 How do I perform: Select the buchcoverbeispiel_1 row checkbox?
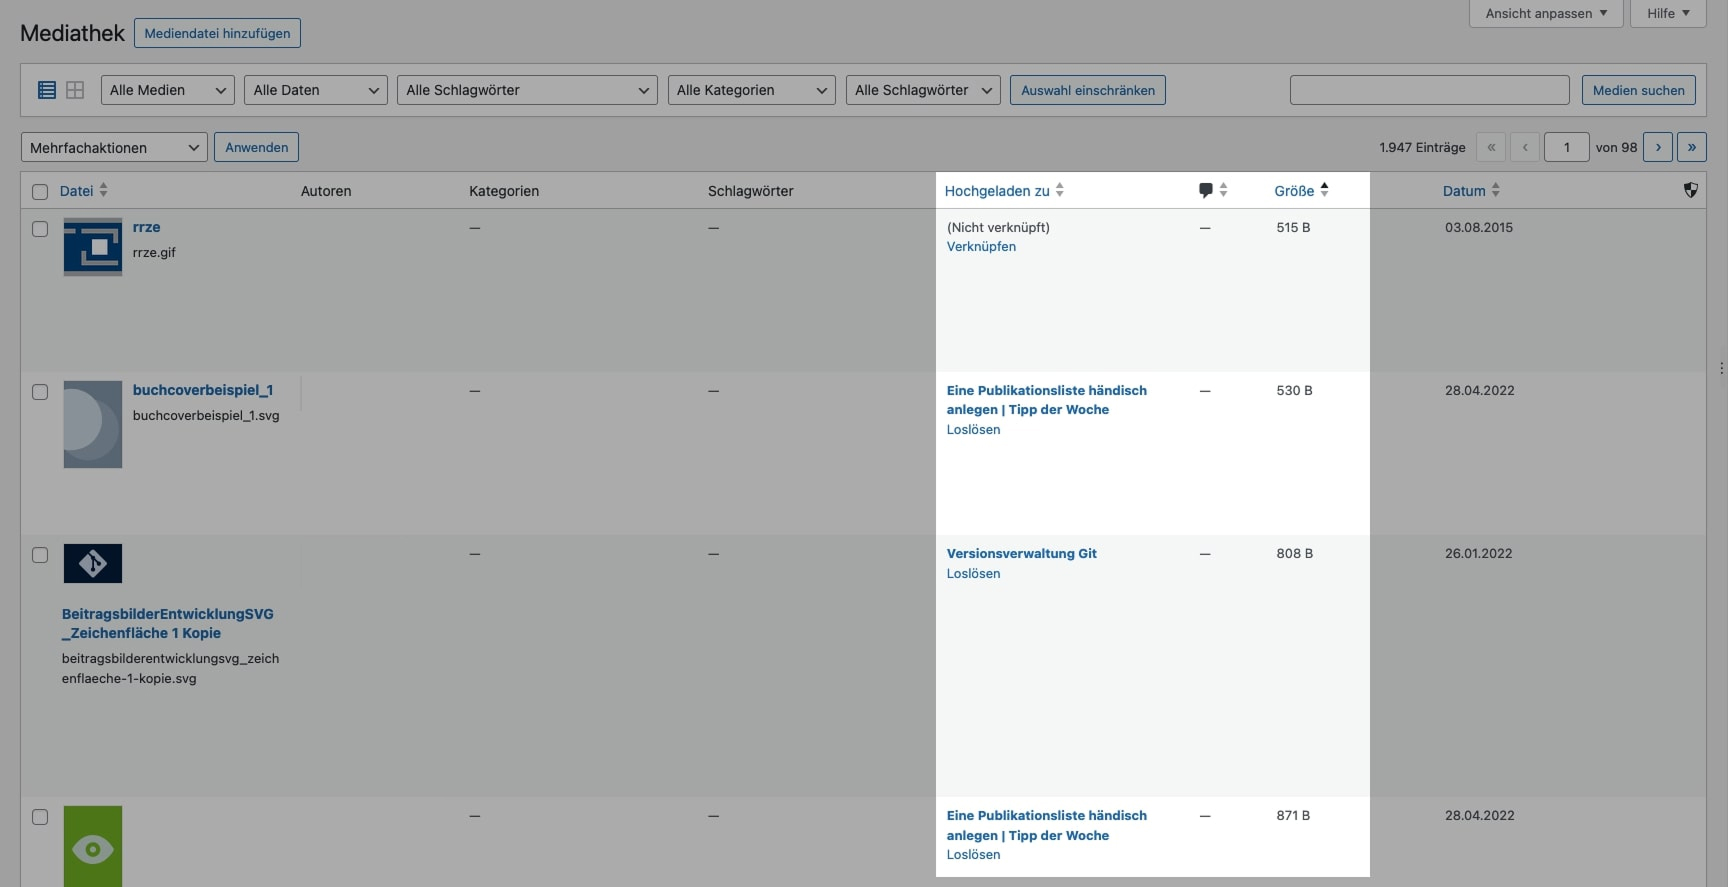click(x=40, y=392)
